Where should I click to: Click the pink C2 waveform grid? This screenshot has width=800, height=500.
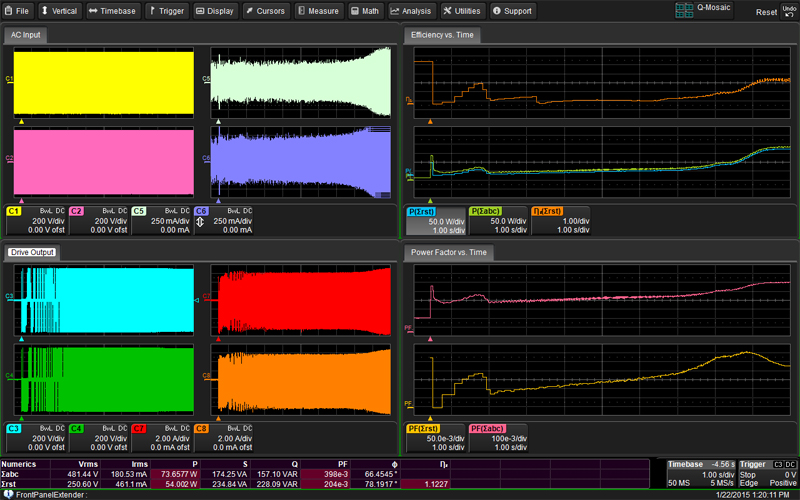(104, 162)
